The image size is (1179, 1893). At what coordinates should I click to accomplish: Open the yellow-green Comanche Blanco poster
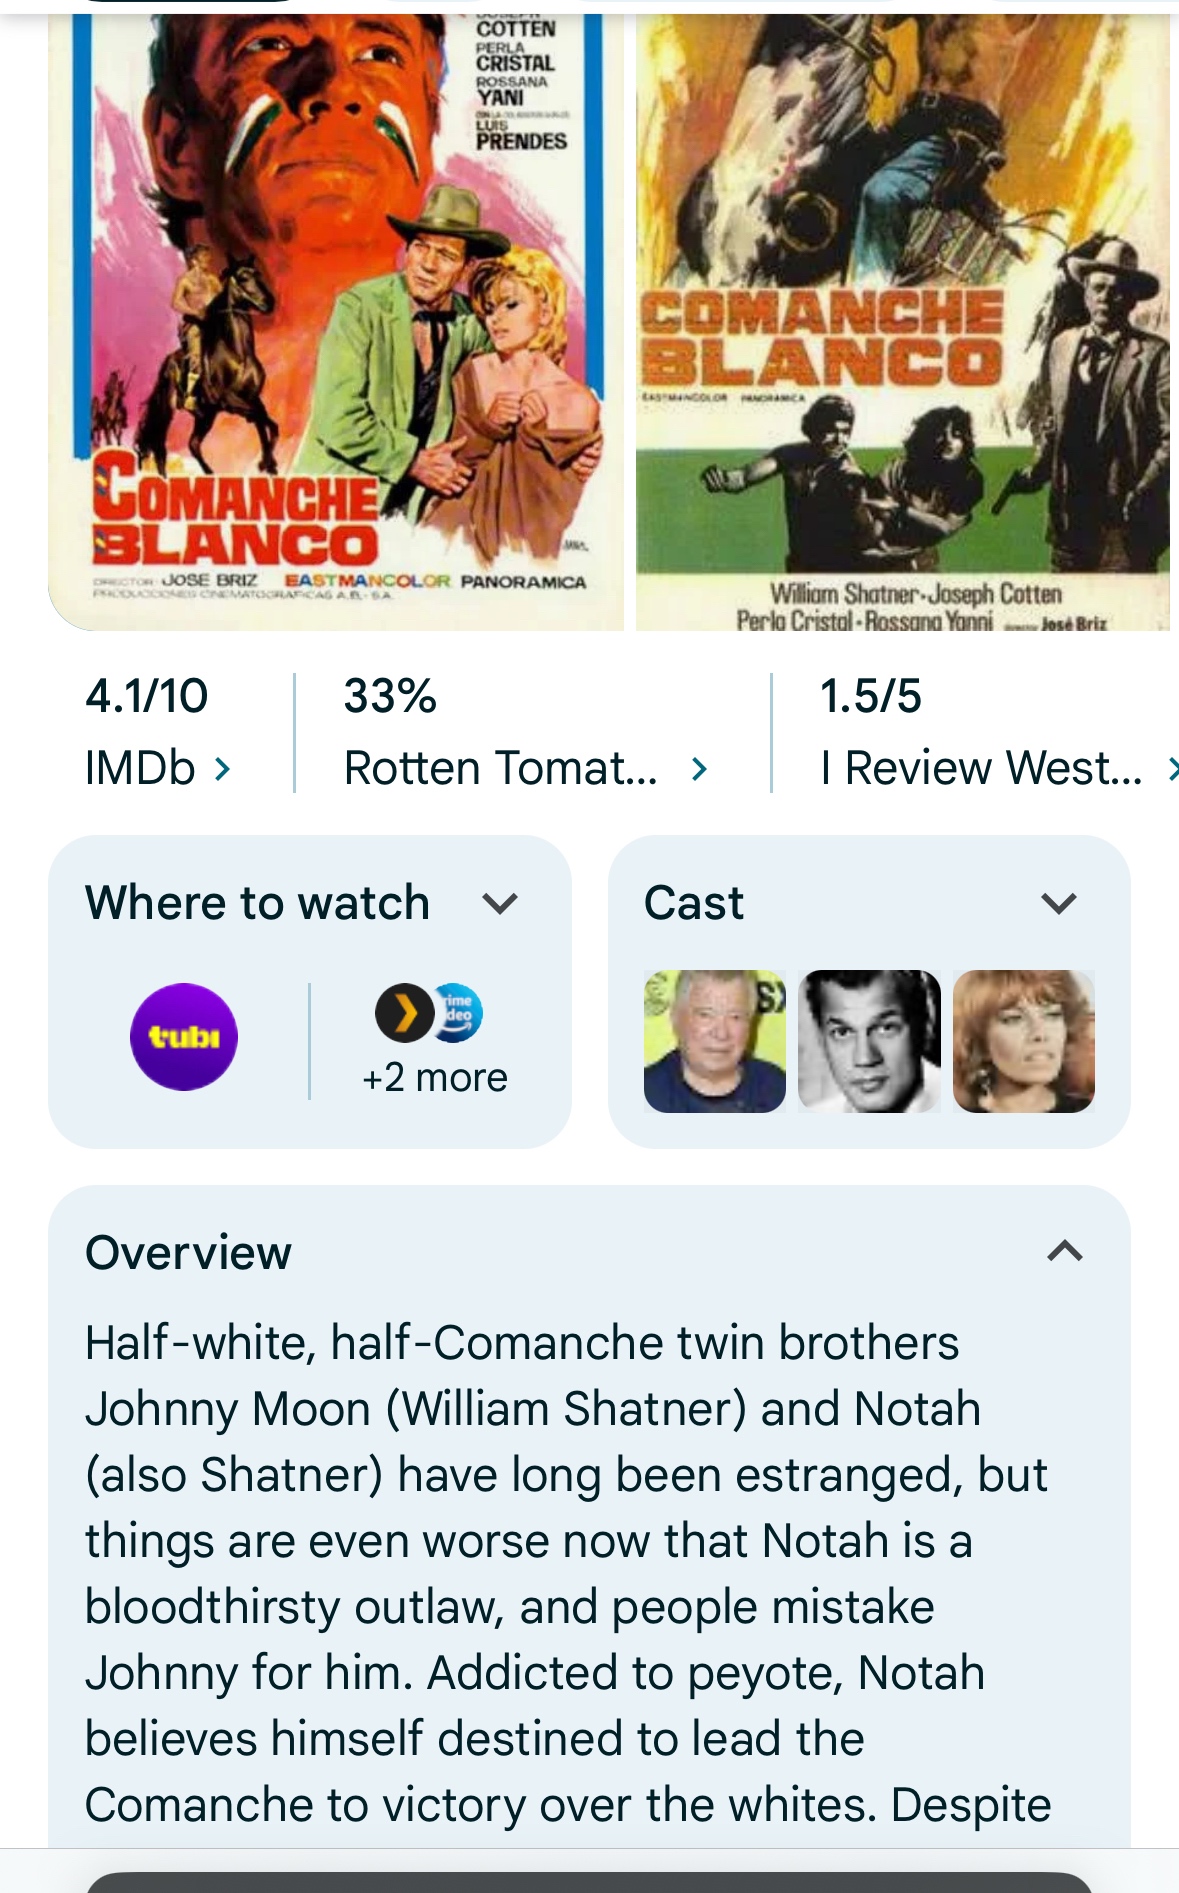[902, 320]
